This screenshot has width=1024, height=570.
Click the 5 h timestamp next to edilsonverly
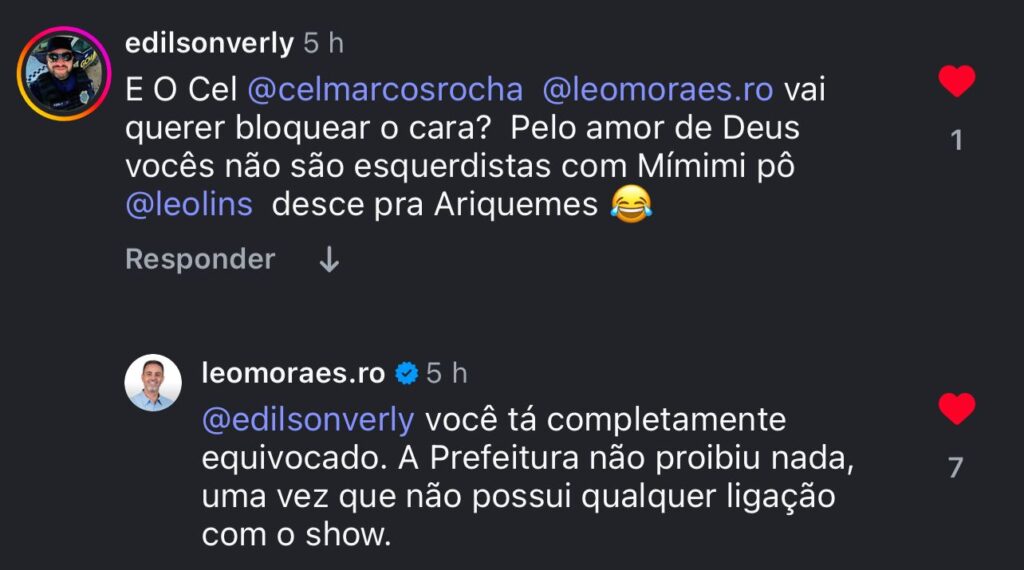323,43
